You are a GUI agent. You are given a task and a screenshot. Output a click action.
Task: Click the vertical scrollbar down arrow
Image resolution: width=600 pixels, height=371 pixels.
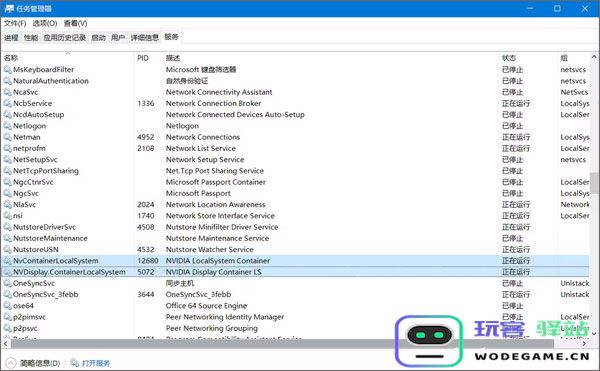coord(594,334)
